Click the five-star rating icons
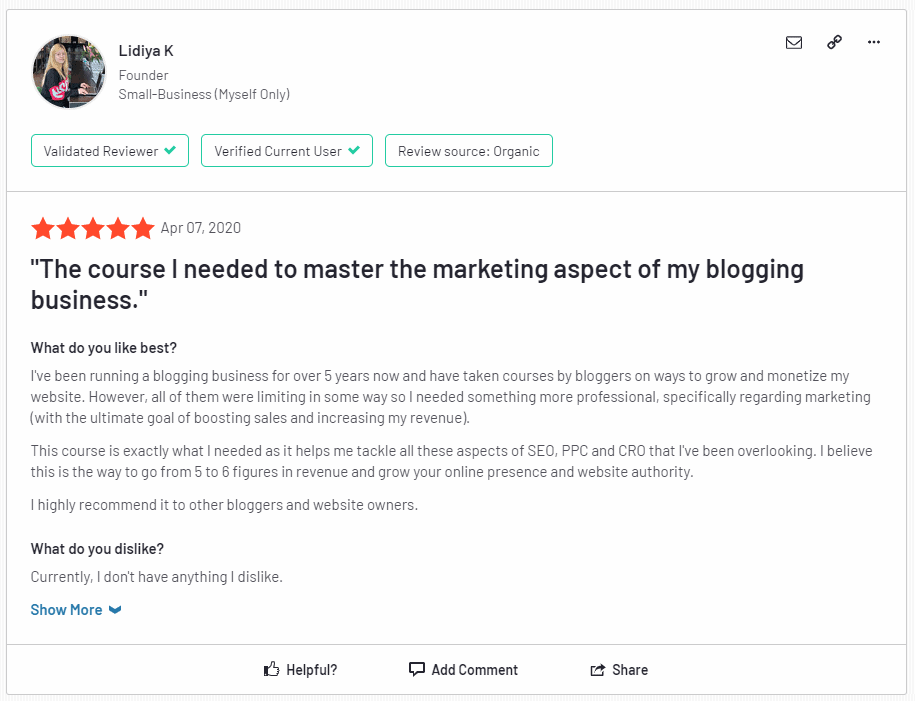The width and height of the screenshot is (915, 701). [x=93, y=228]
